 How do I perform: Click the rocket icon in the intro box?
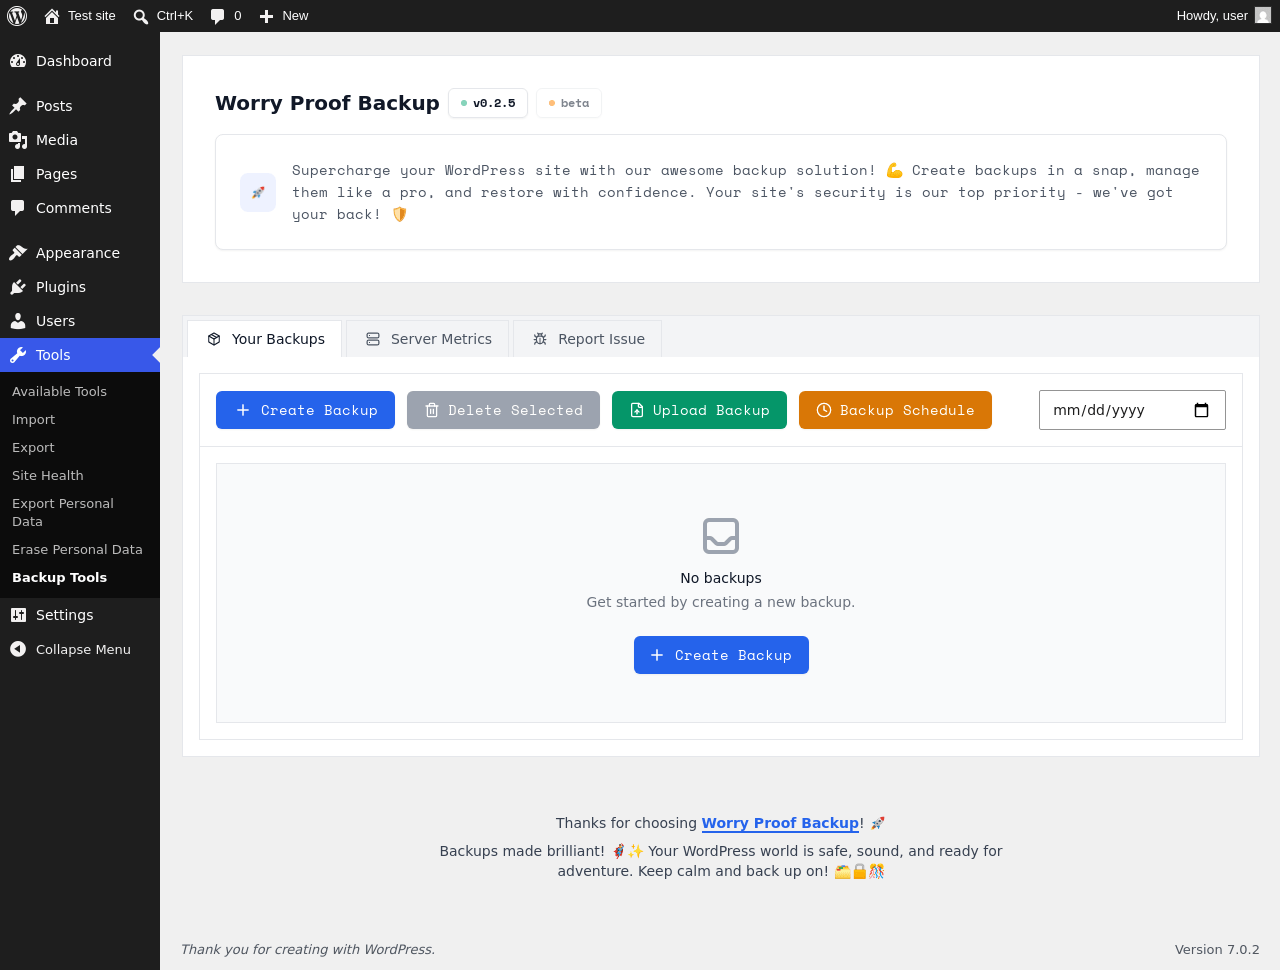pyautogui.click(x=258, y=192)
